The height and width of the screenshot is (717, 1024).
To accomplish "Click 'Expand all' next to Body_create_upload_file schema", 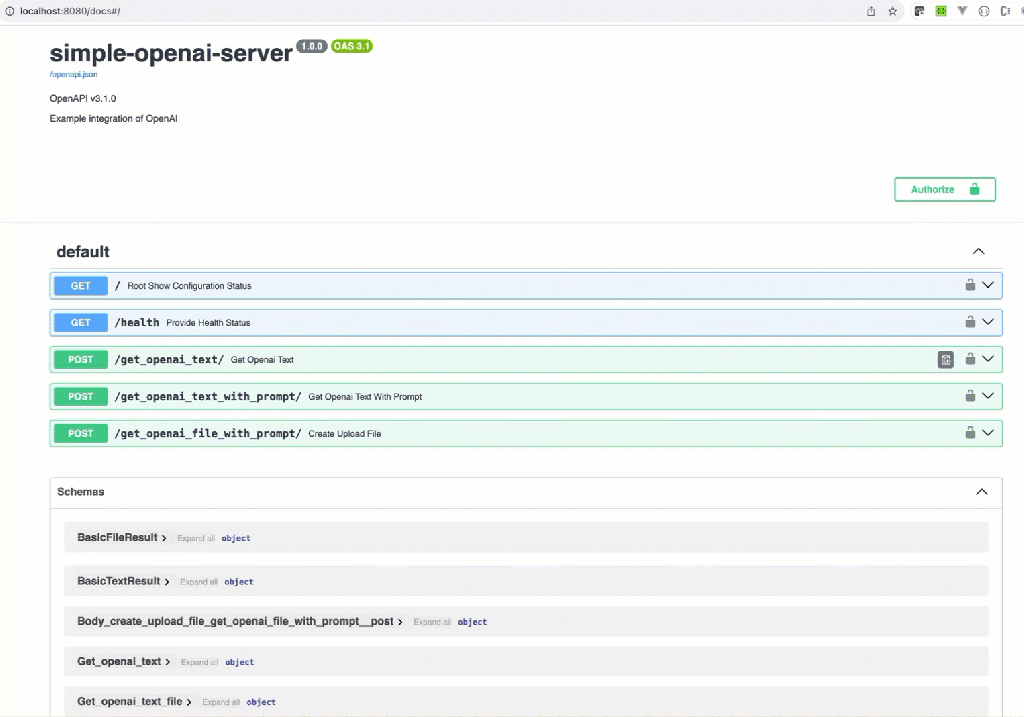I will [432, 622].
